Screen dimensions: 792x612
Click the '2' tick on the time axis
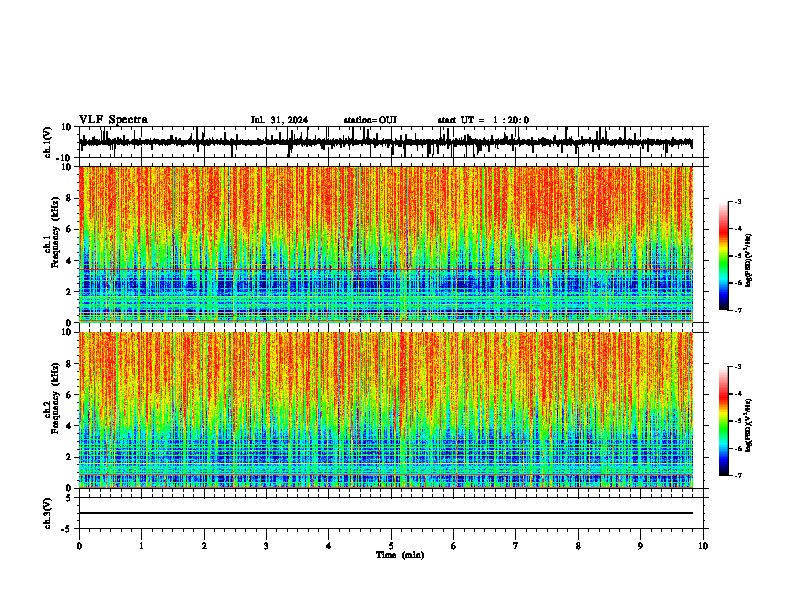[x=204, y=546]
